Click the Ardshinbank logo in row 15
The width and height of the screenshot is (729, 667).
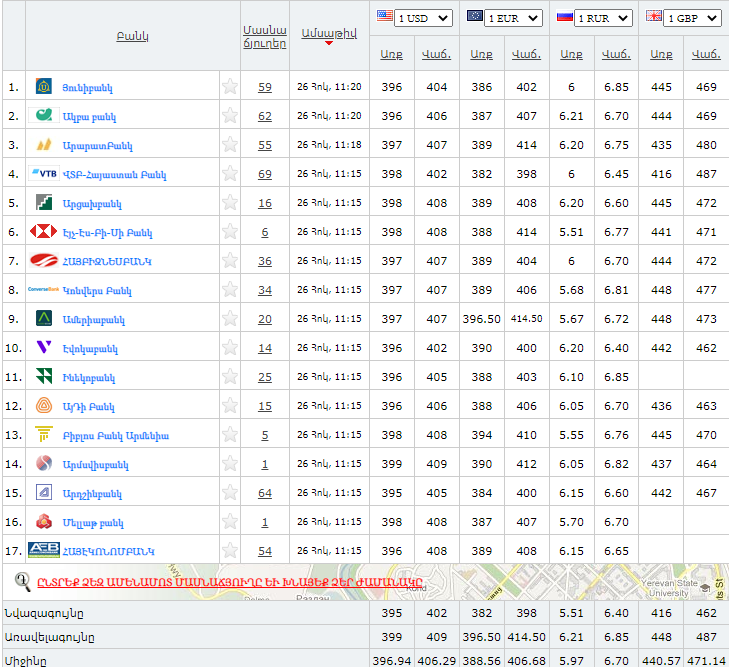tap(44, 492)
